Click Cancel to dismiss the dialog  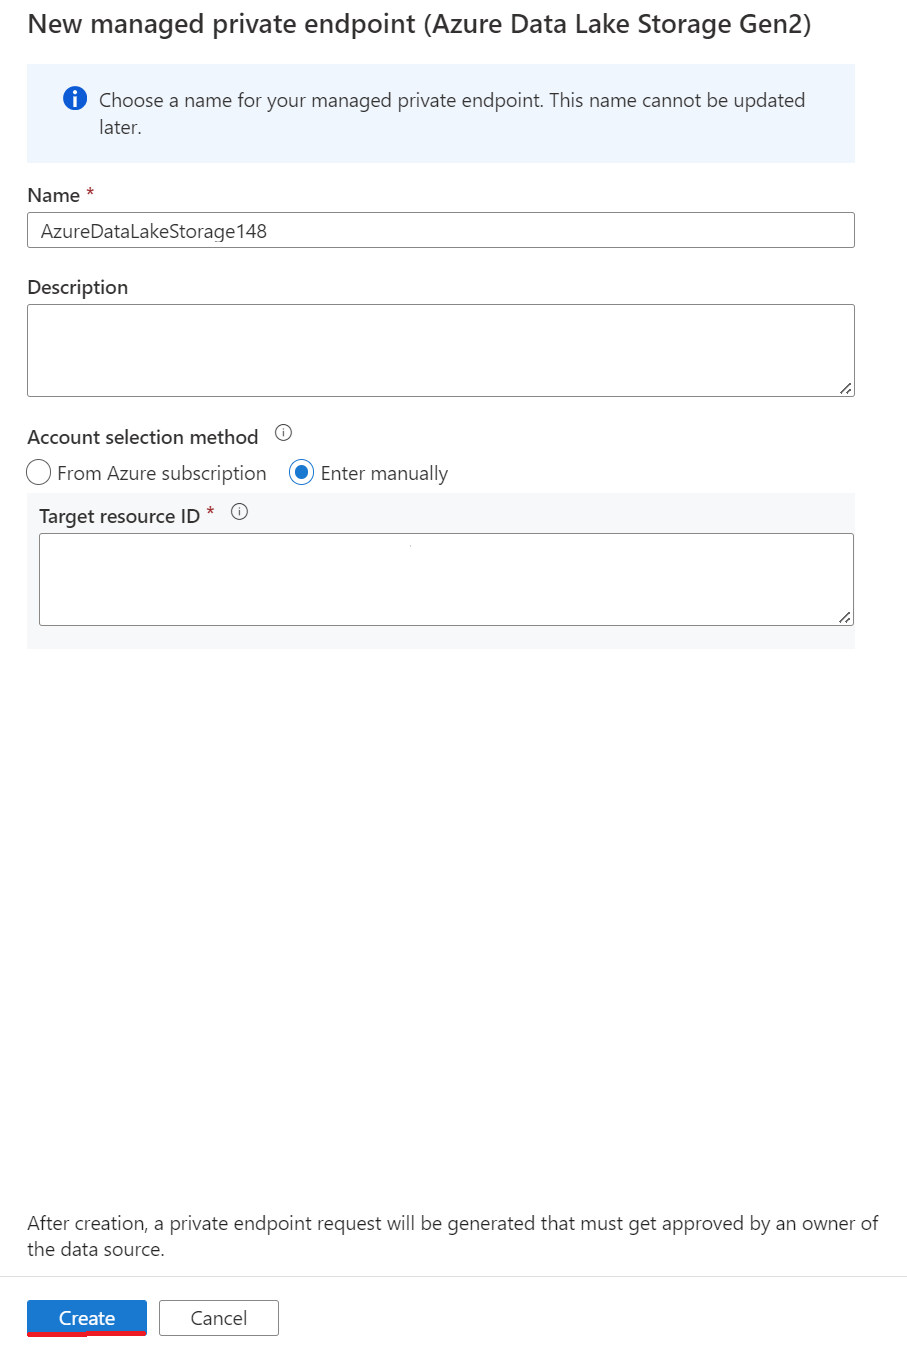pos(218,1318)
